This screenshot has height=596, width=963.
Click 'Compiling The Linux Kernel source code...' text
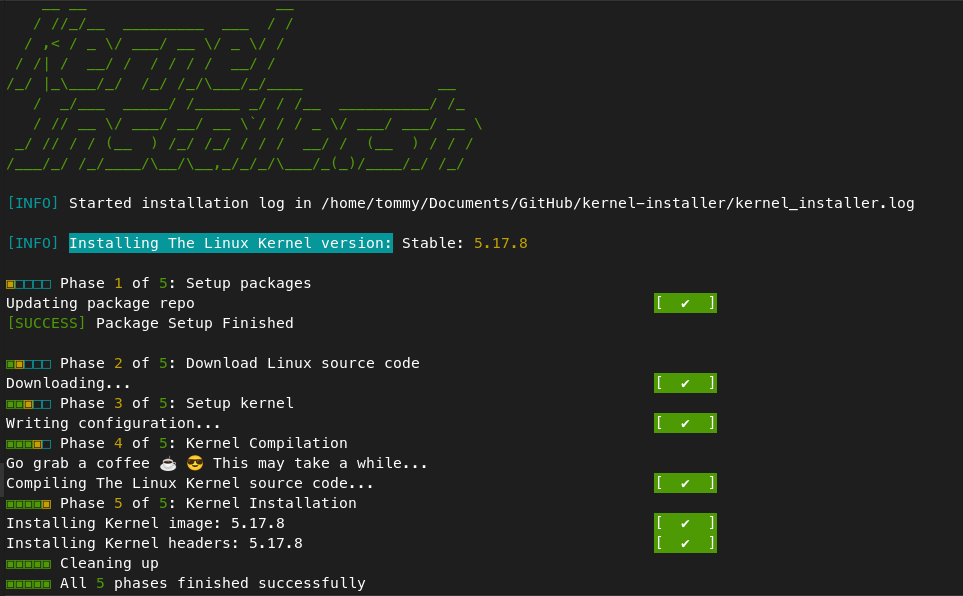pyautogui.click(x=190, y=484)
